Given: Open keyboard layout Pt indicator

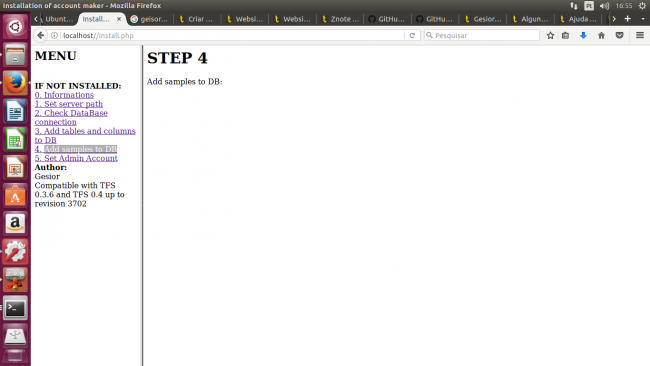Looking at the screenshot, I should pyautogui.click(x=589, y=5).
